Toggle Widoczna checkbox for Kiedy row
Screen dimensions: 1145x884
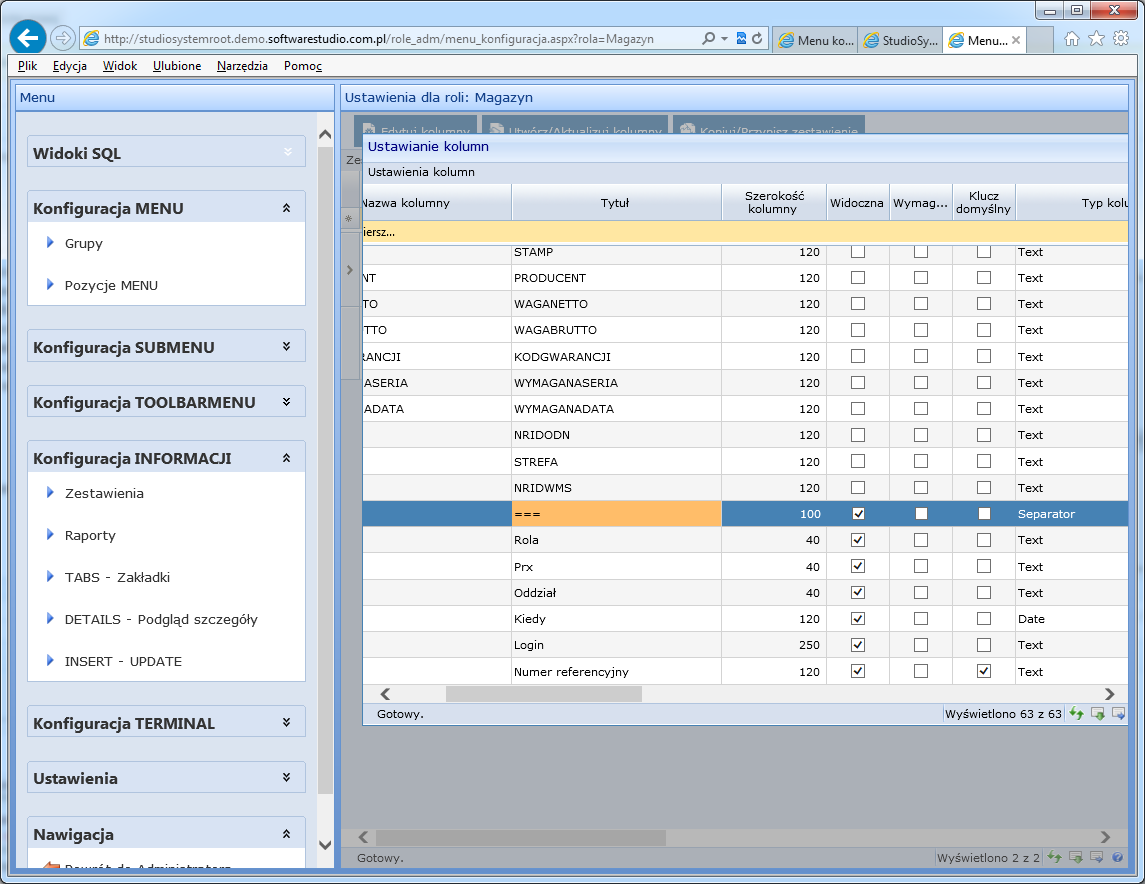858,619
